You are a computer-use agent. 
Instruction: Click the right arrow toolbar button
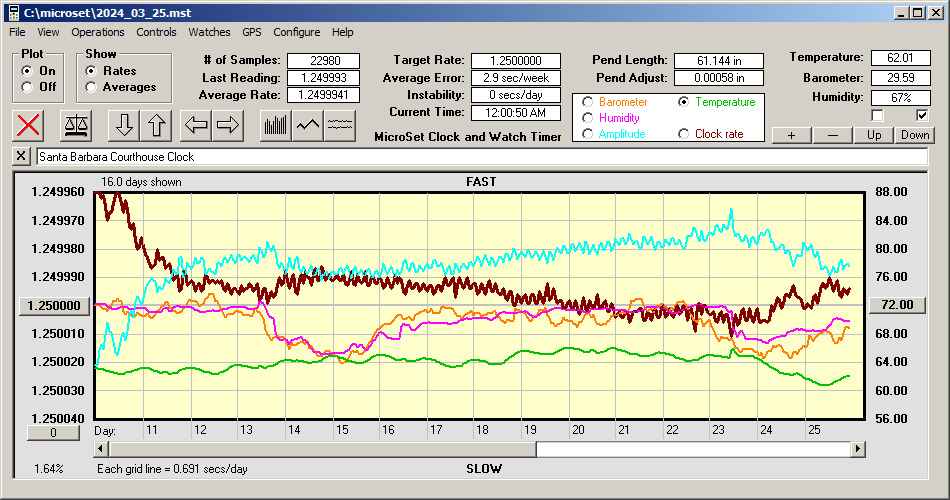pyautogui.click(x=228, y=125)
